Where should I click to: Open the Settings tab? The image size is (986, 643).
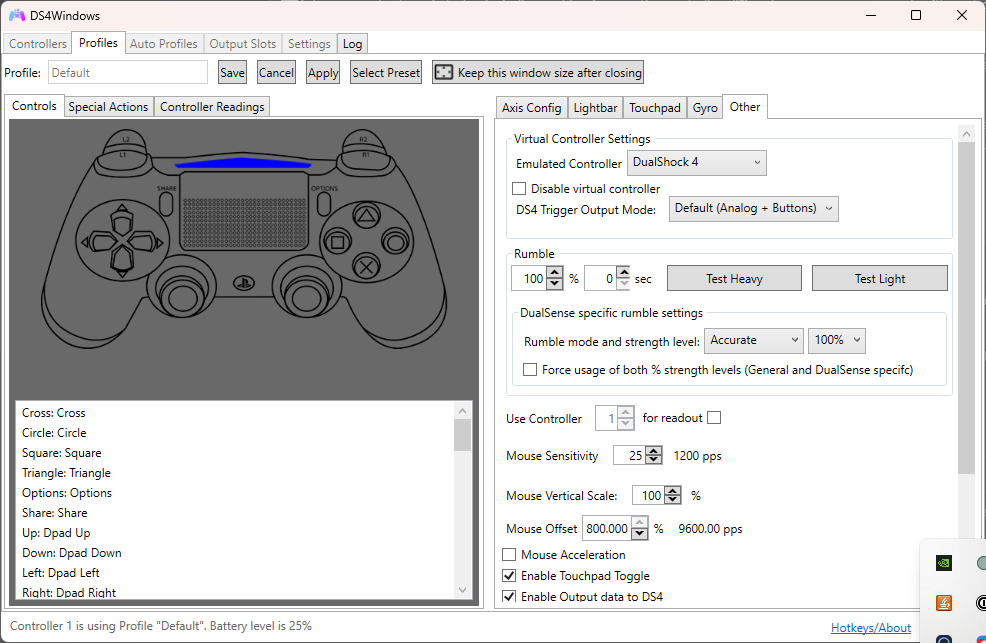tap(309, 43)
